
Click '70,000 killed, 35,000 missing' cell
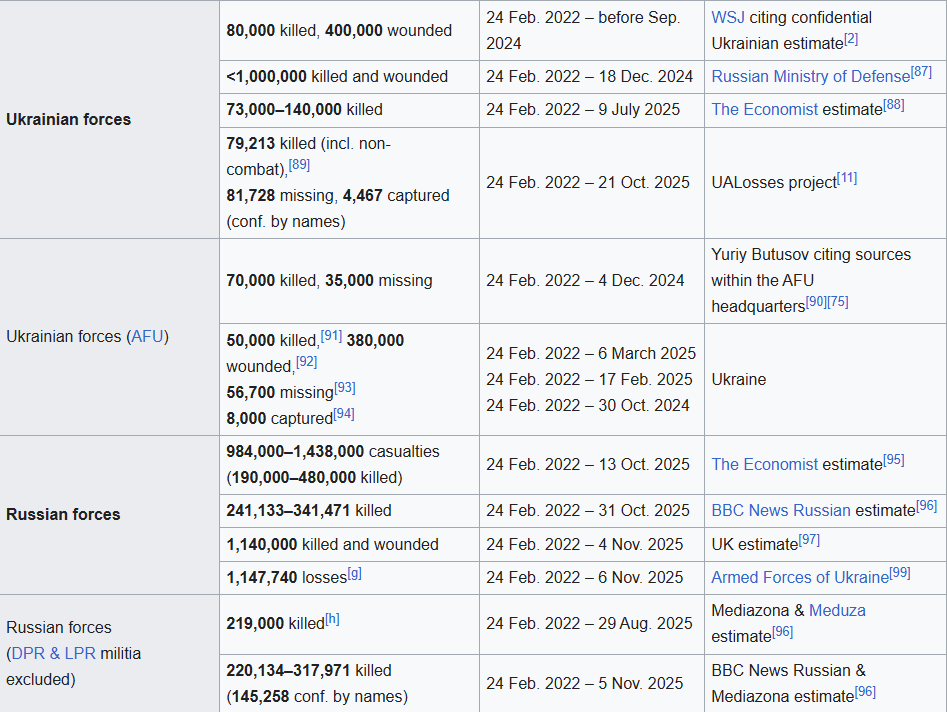(350, 281)
